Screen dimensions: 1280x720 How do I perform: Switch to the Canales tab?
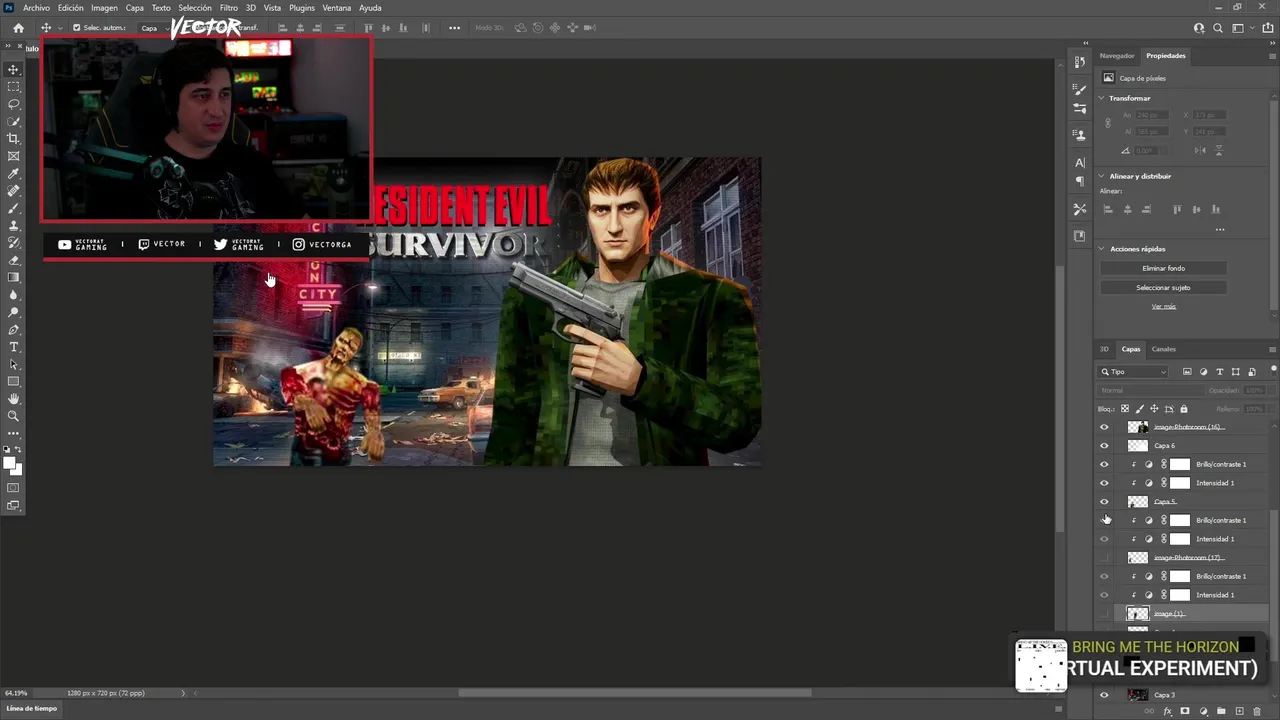(1164, 349)
